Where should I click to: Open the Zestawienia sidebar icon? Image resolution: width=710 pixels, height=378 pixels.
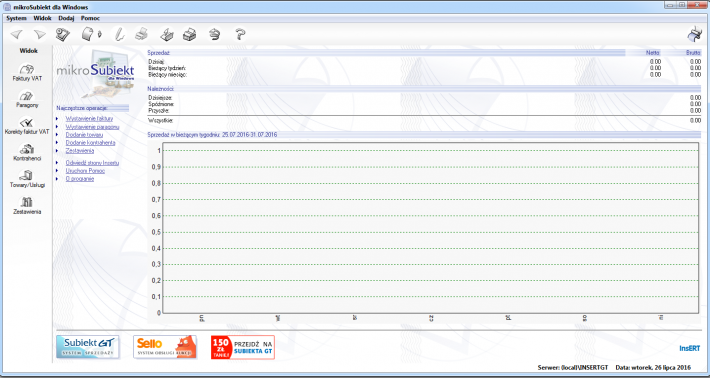tap(27, 206)
